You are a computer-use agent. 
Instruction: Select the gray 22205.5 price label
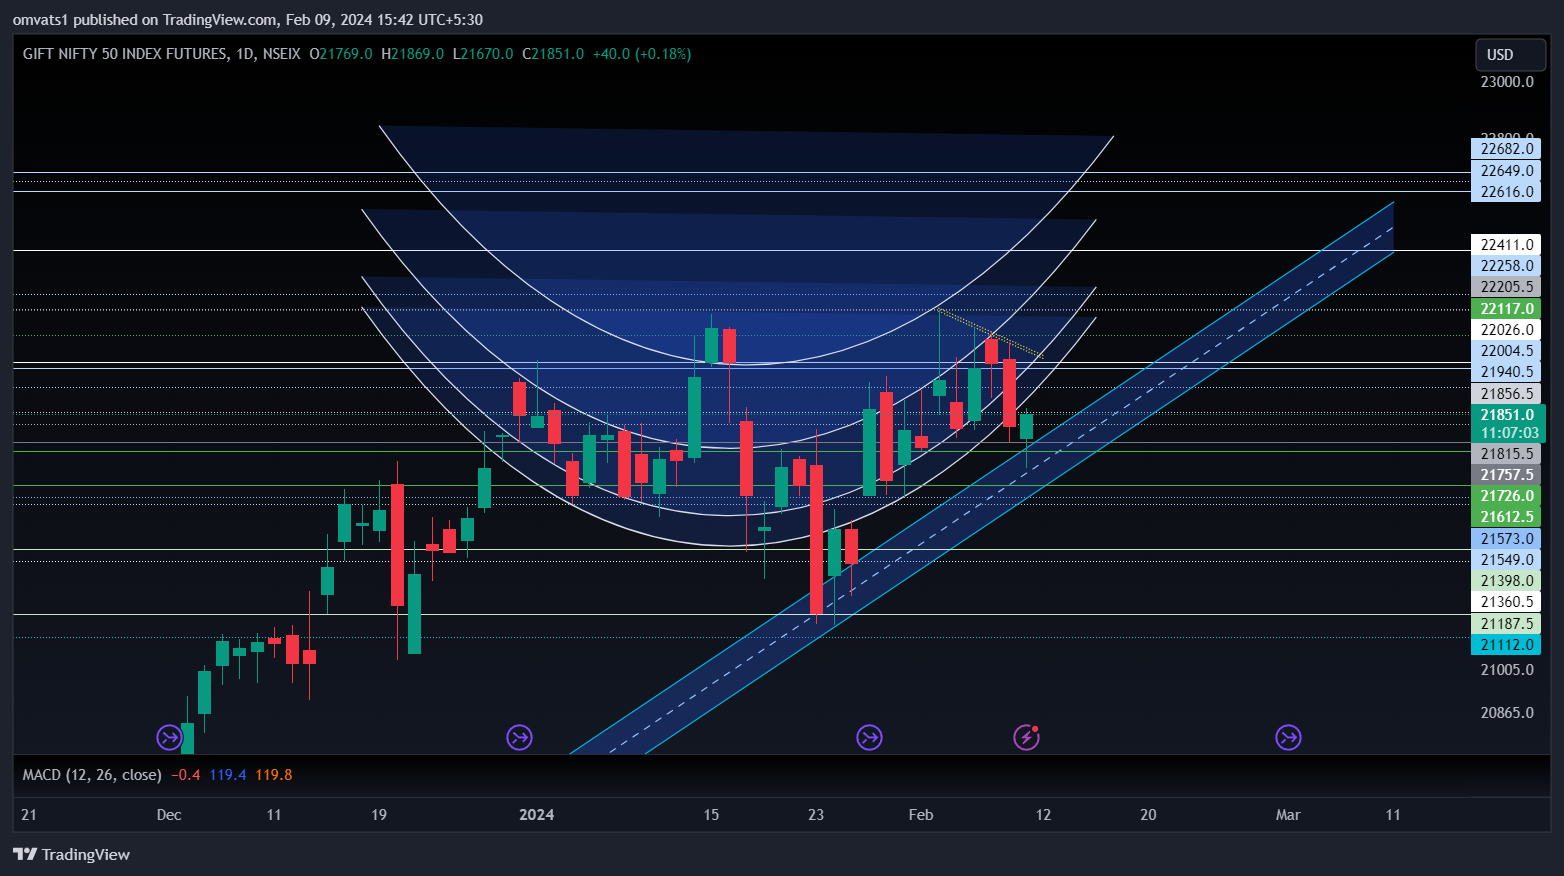click(1506, 287)
